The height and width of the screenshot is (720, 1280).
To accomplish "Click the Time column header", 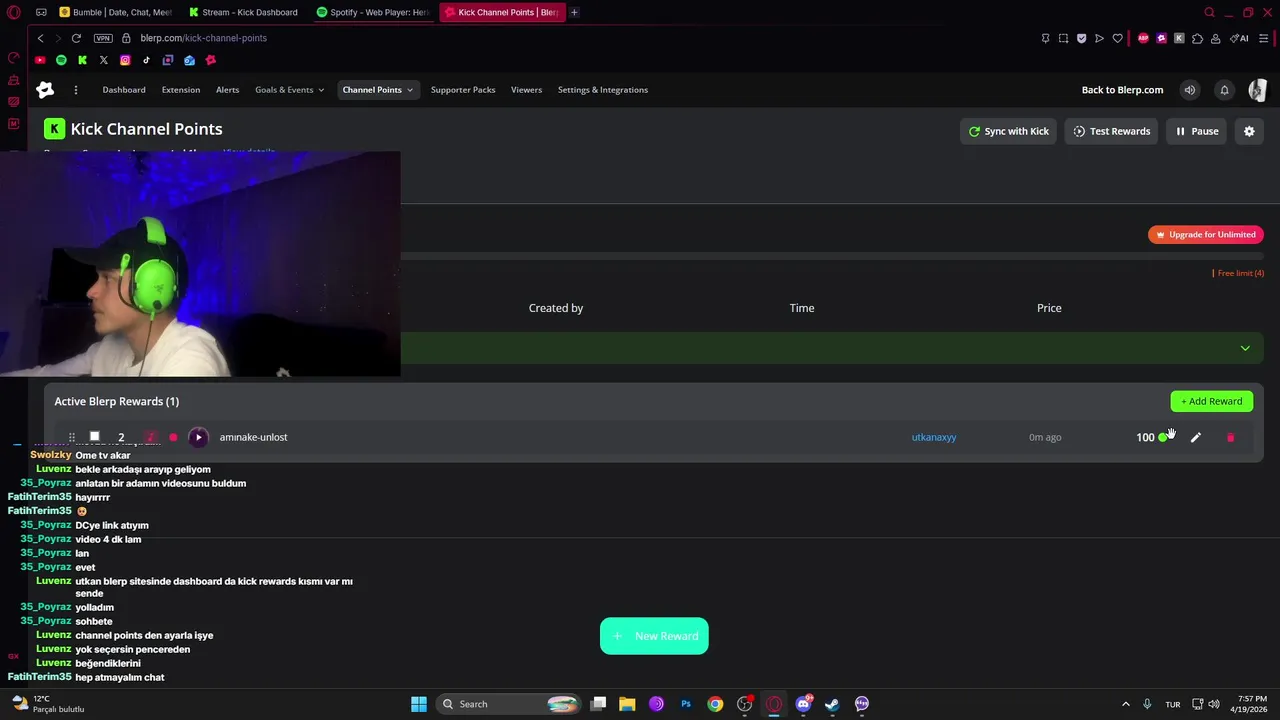I will click(802, 308).
